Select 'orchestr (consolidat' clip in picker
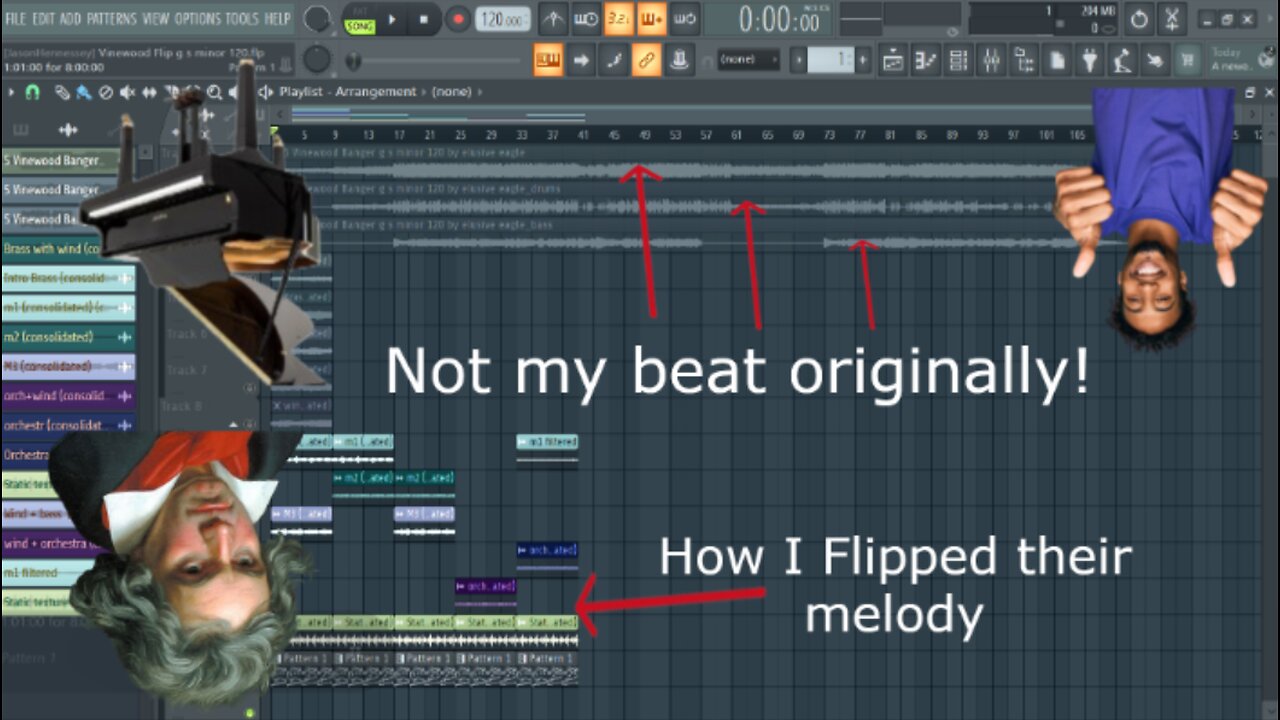The height and width of the screenshot is (720, 1280). coord(68,425)
